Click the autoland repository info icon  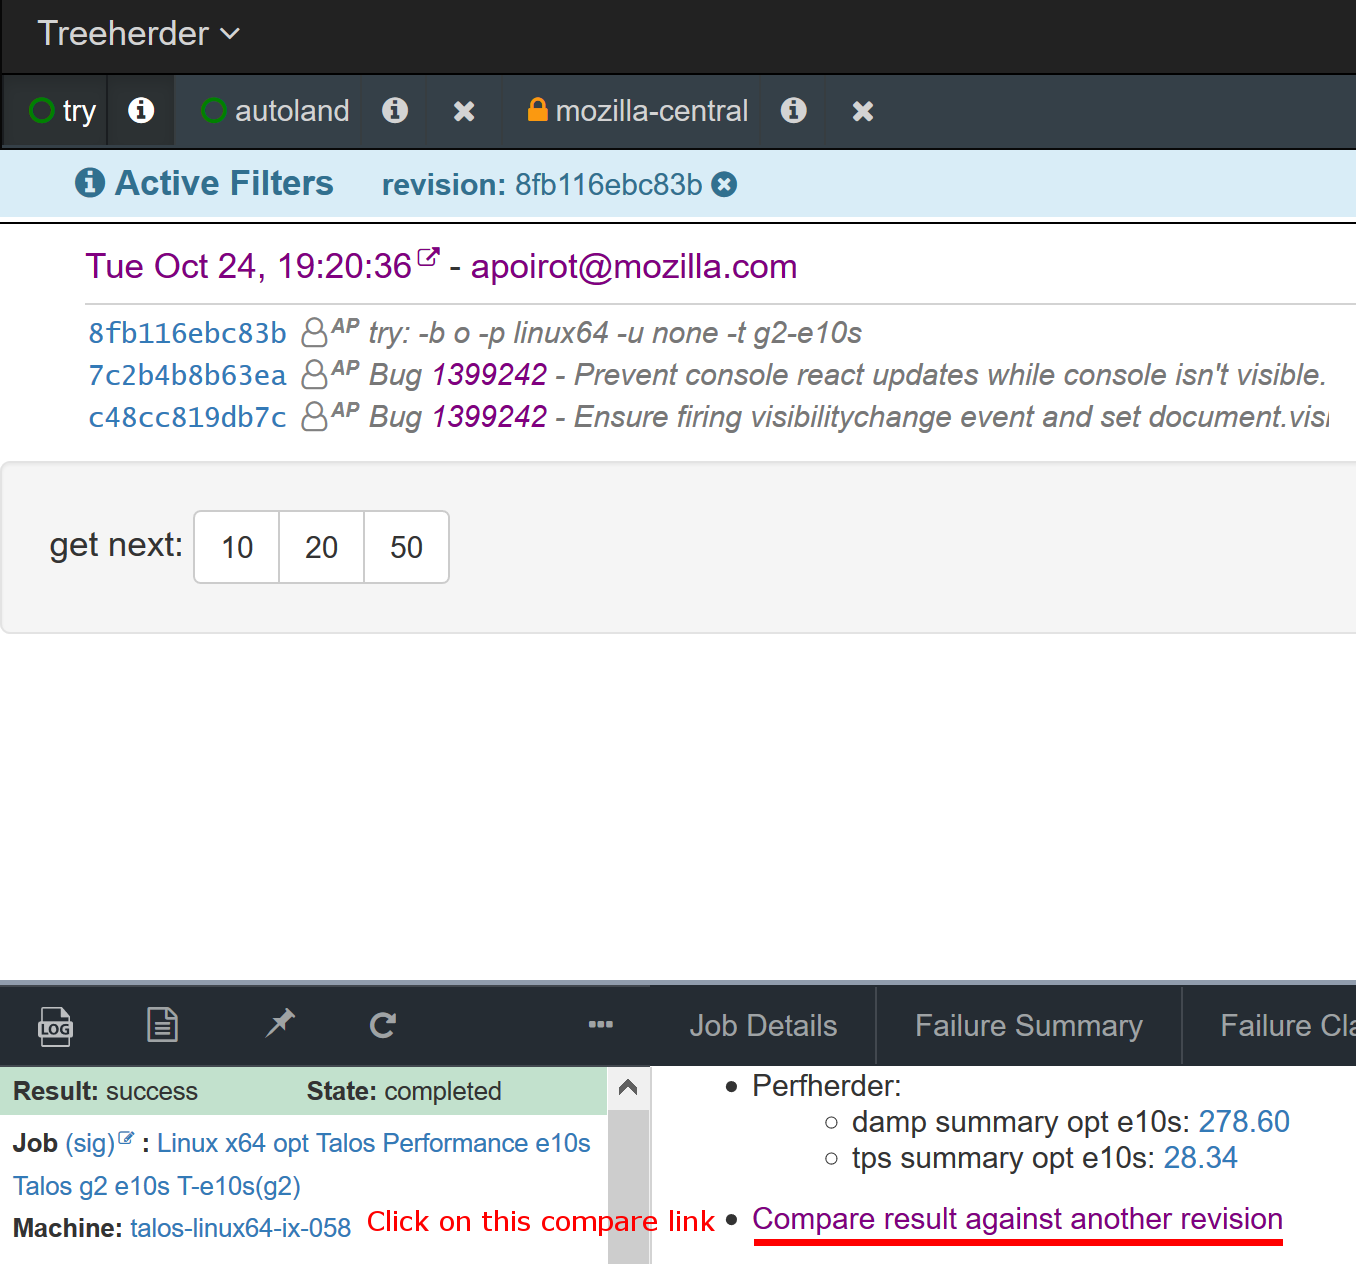coord(395,110)
